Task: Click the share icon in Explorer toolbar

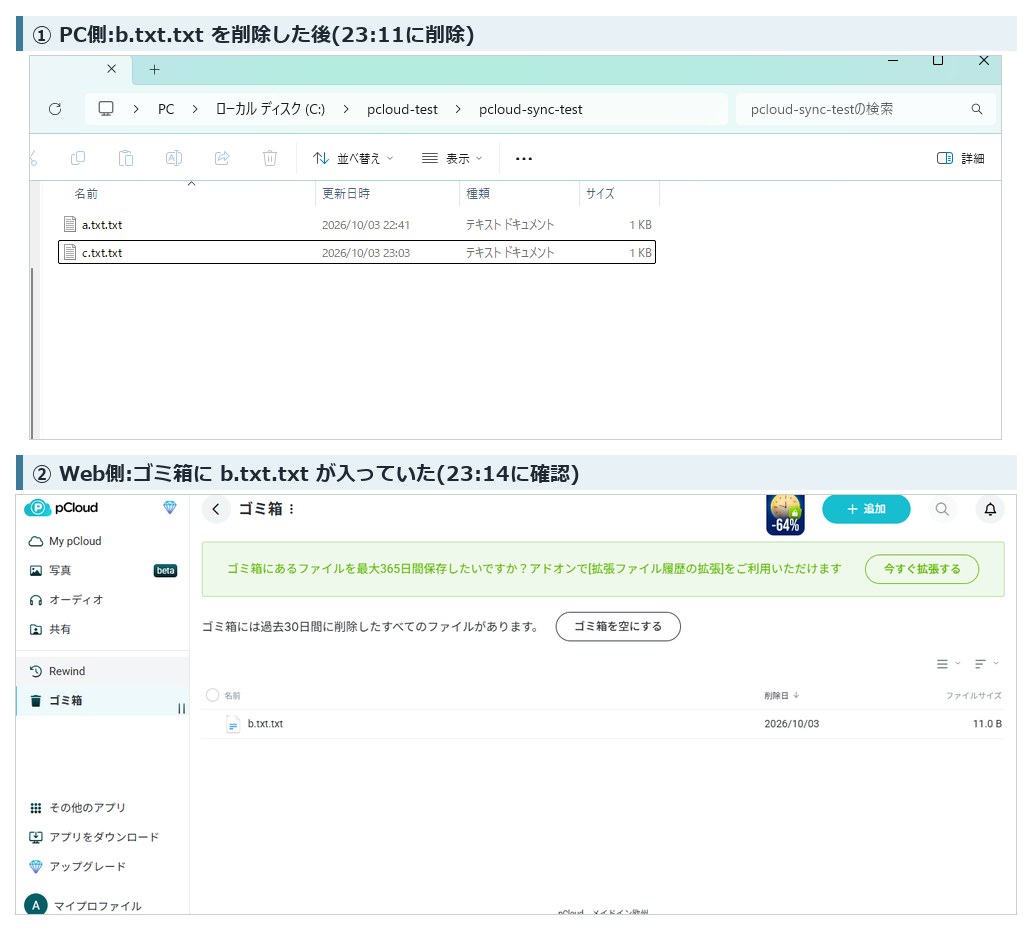Action: (x=222, y=158)
